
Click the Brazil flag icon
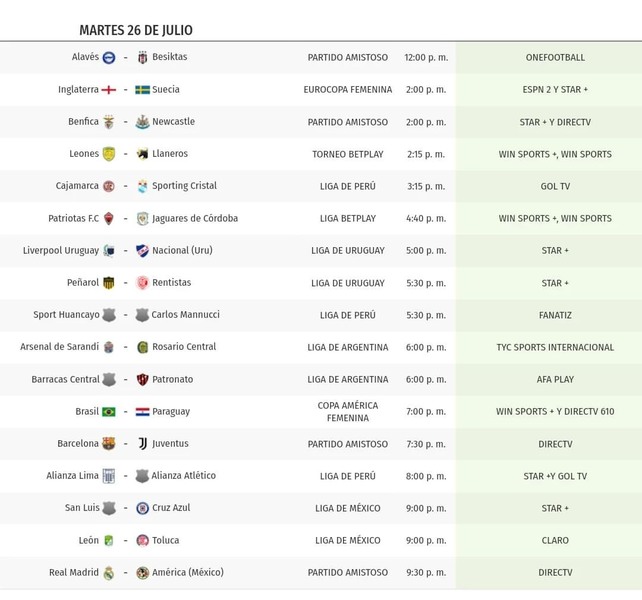coord(109,412)
